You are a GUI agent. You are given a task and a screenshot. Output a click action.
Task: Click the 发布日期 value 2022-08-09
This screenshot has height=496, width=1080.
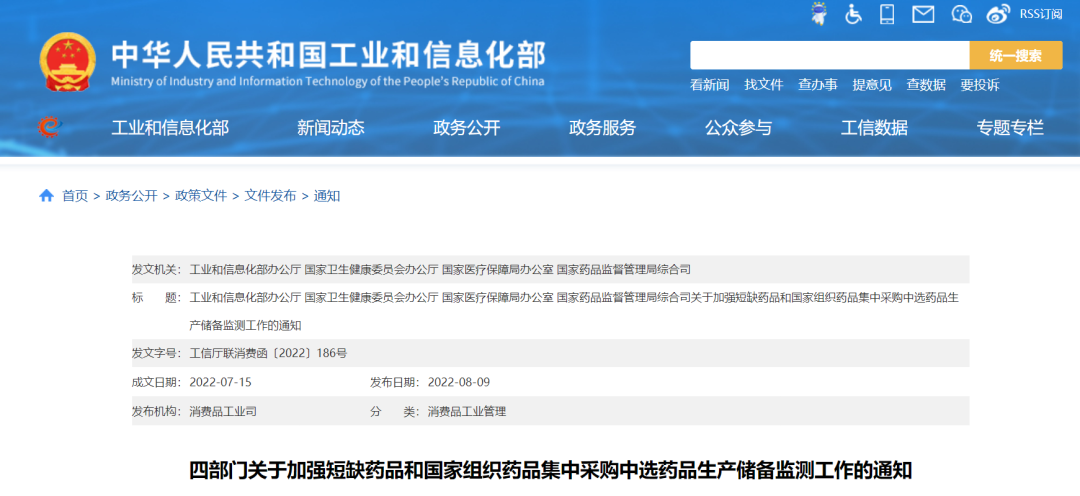coord(459,382)
